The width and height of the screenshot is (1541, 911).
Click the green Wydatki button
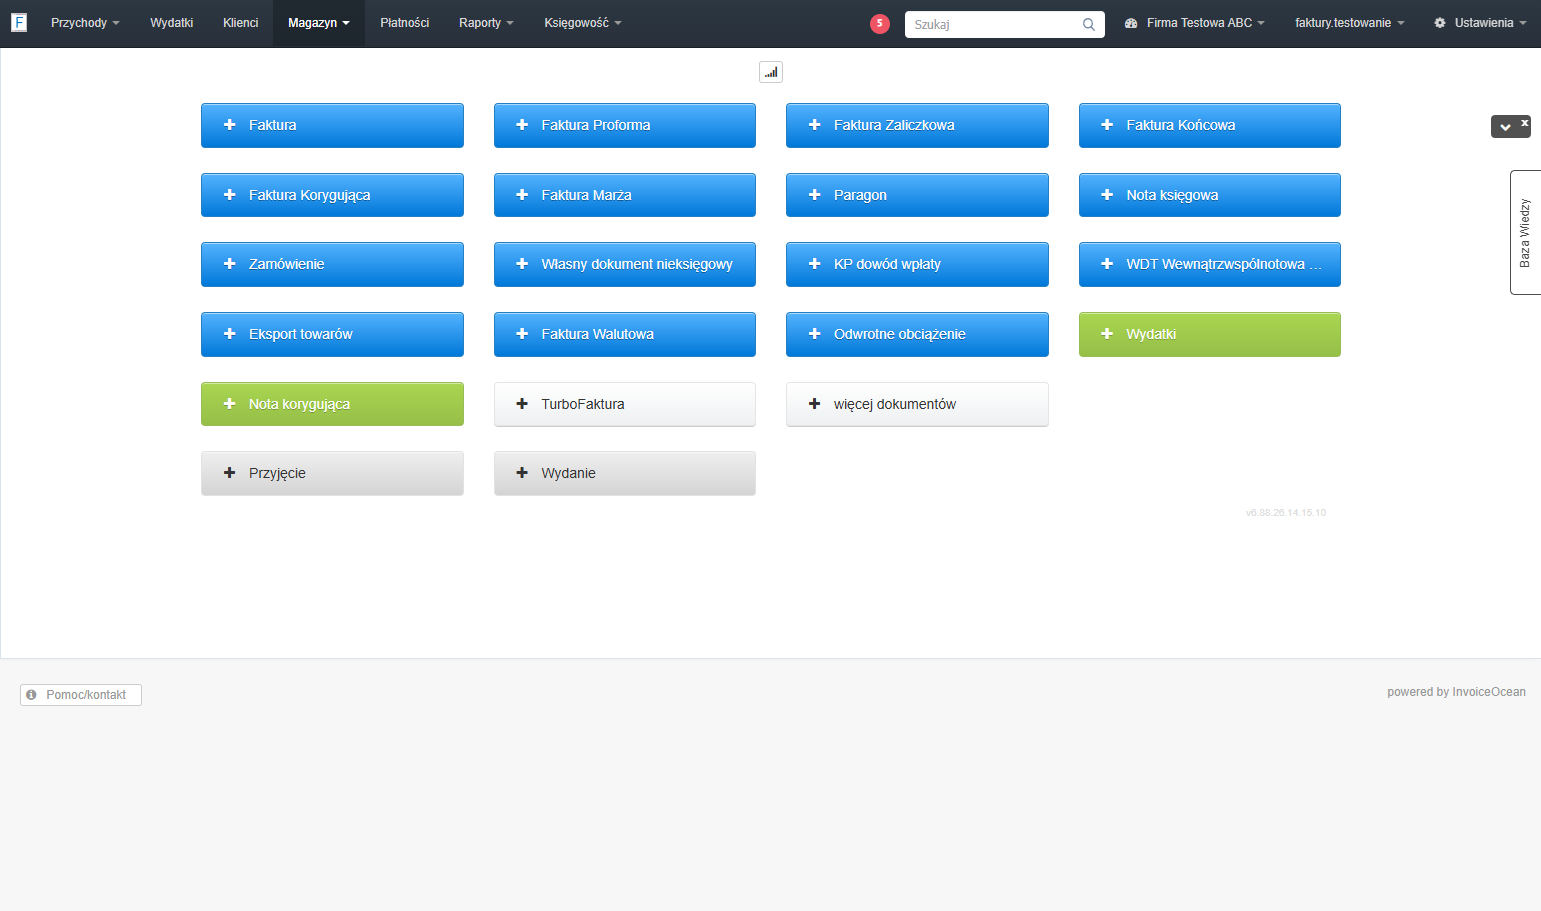(1210, 334)
